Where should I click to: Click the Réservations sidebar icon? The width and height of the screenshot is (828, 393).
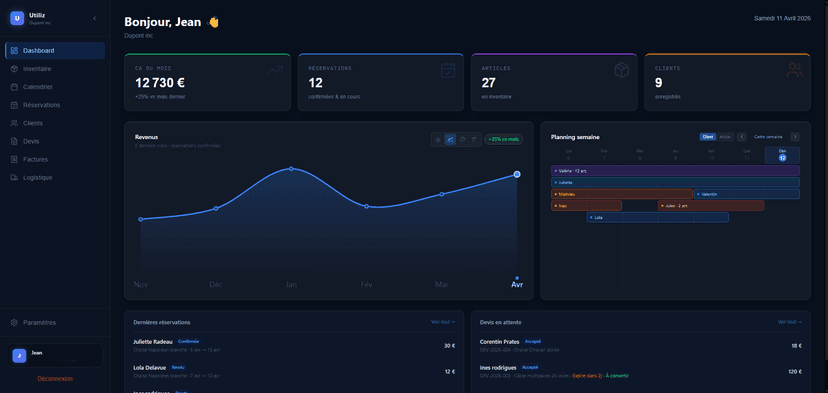click(14, 105)
